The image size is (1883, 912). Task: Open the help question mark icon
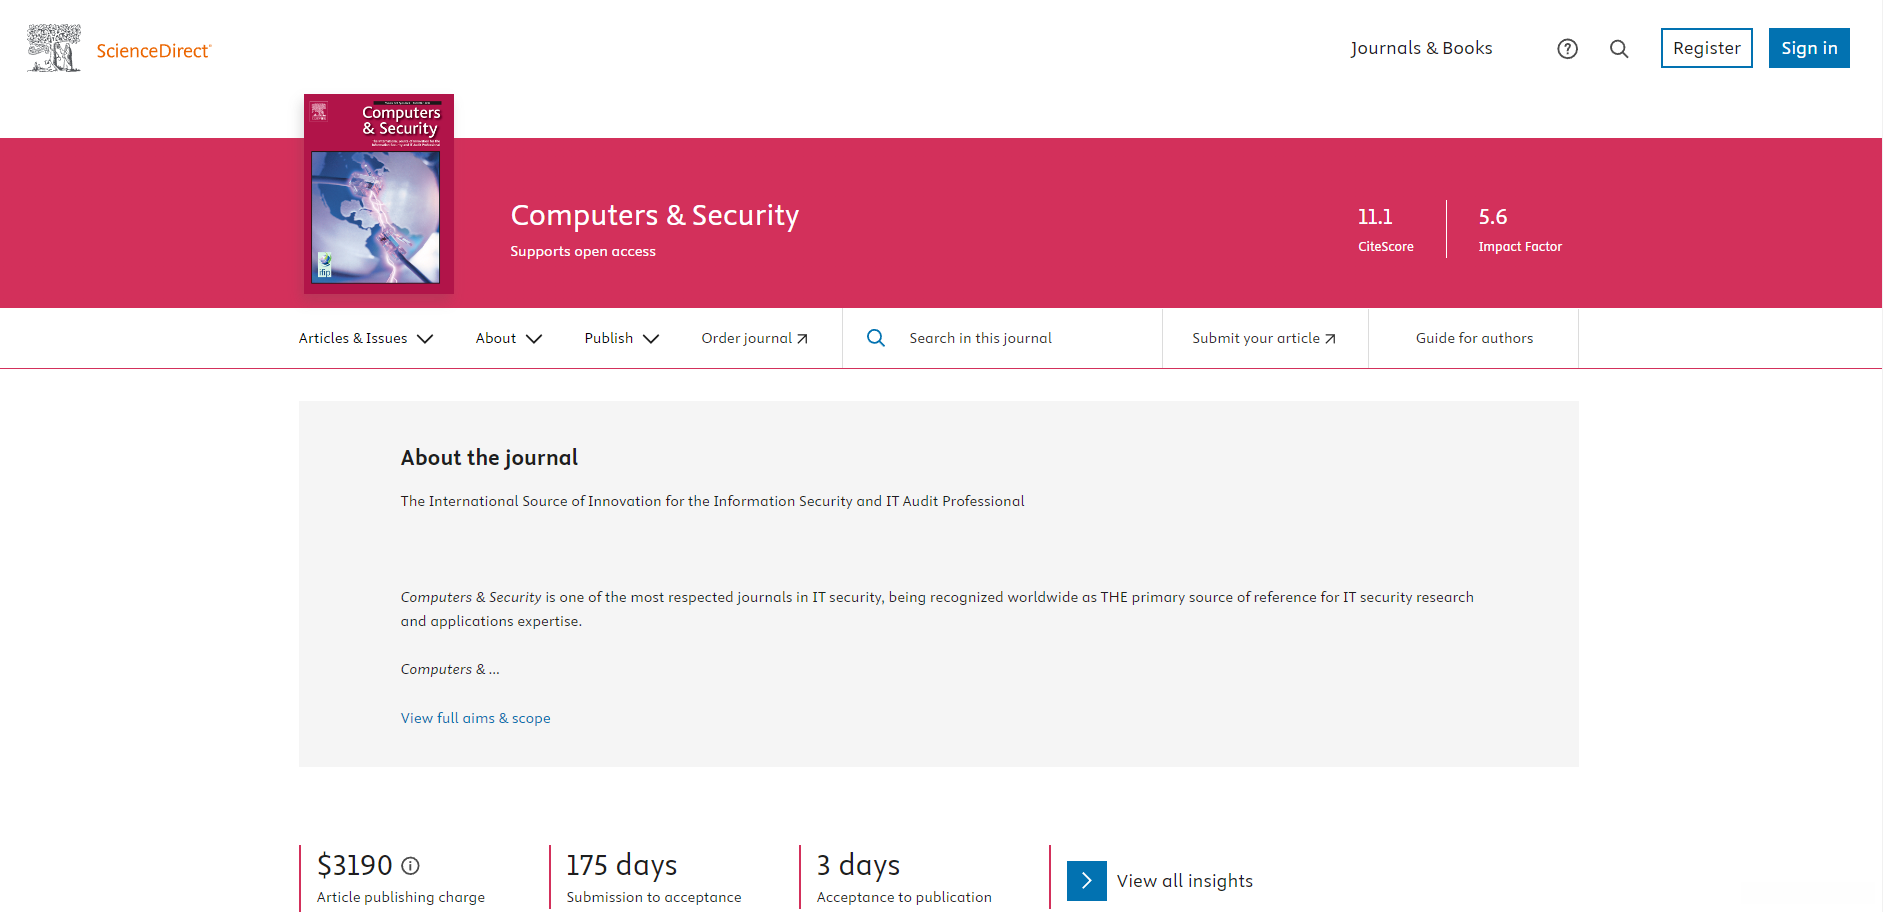(1567, 49)
